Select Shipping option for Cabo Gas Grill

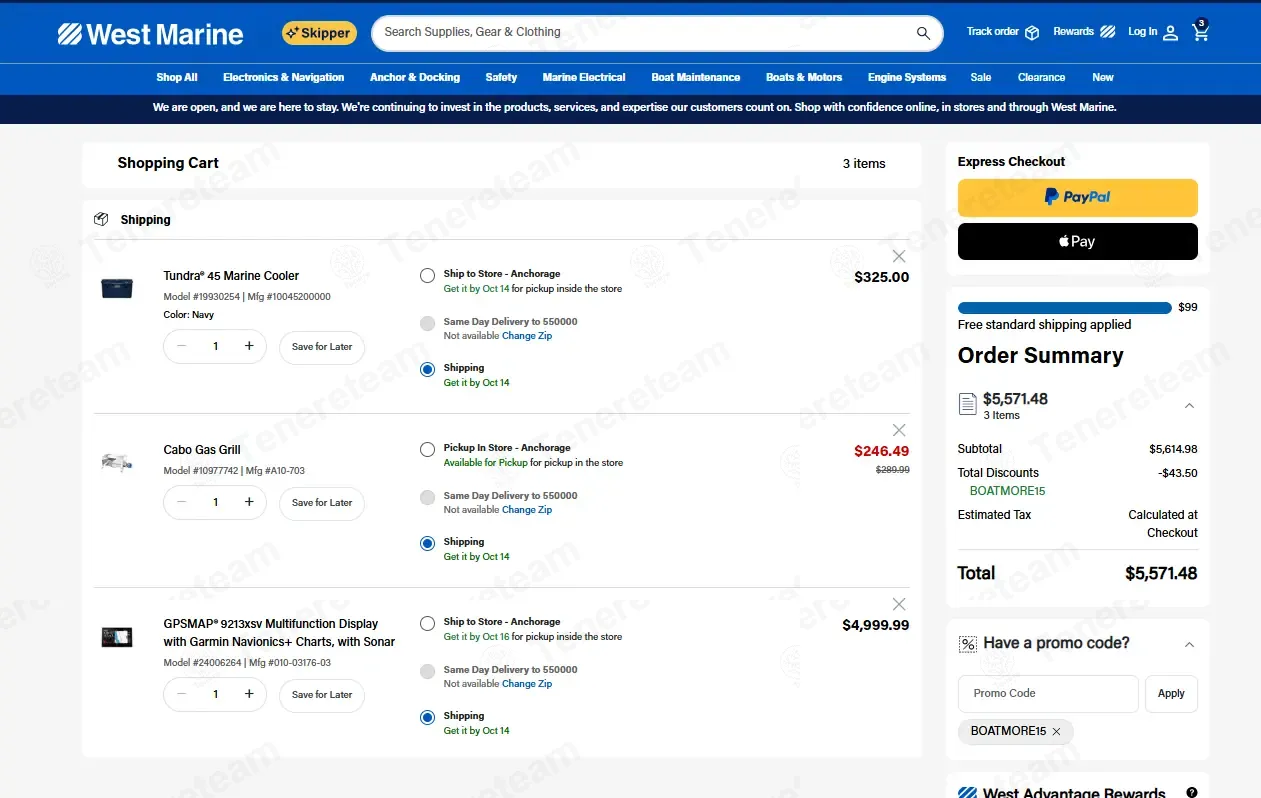[x=428, y=544]
